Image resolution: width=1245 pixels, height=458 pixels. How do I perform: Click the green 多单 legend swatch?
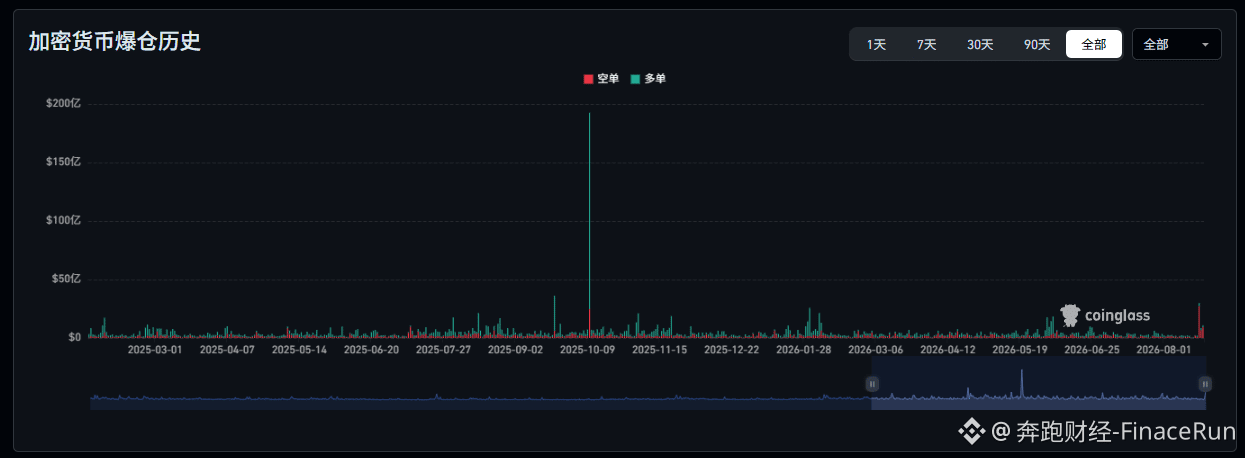(635, 79)
